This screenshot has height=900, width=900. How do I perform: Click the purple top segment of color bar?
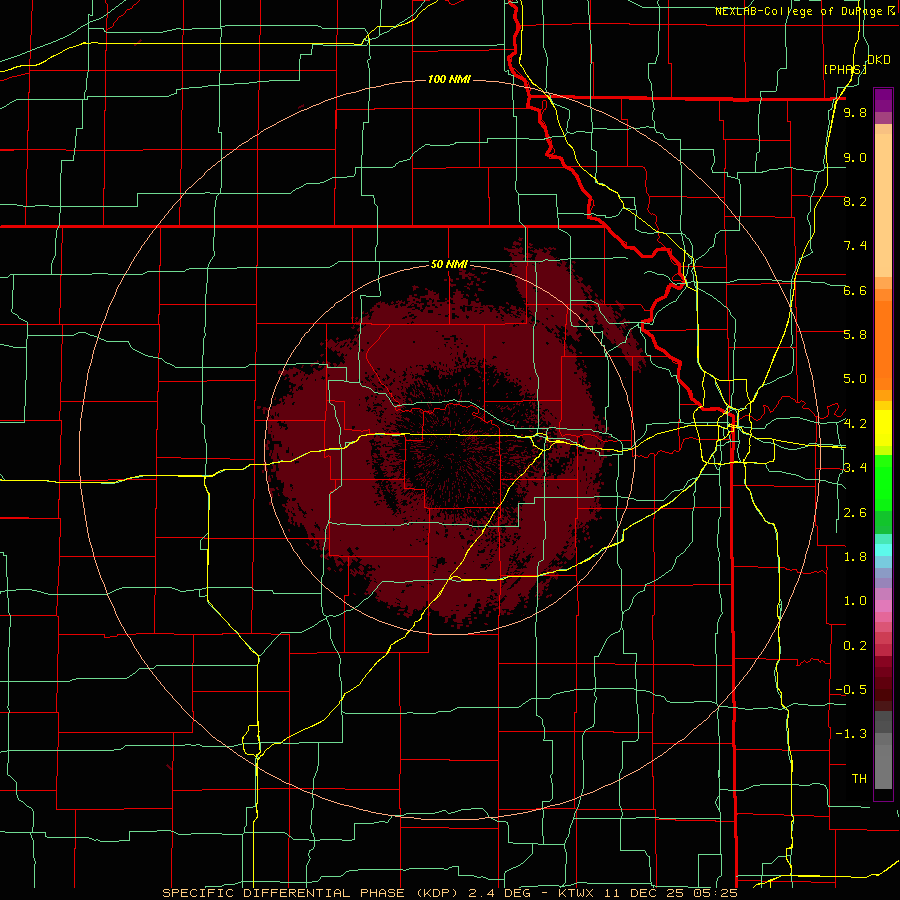(883, 100)
